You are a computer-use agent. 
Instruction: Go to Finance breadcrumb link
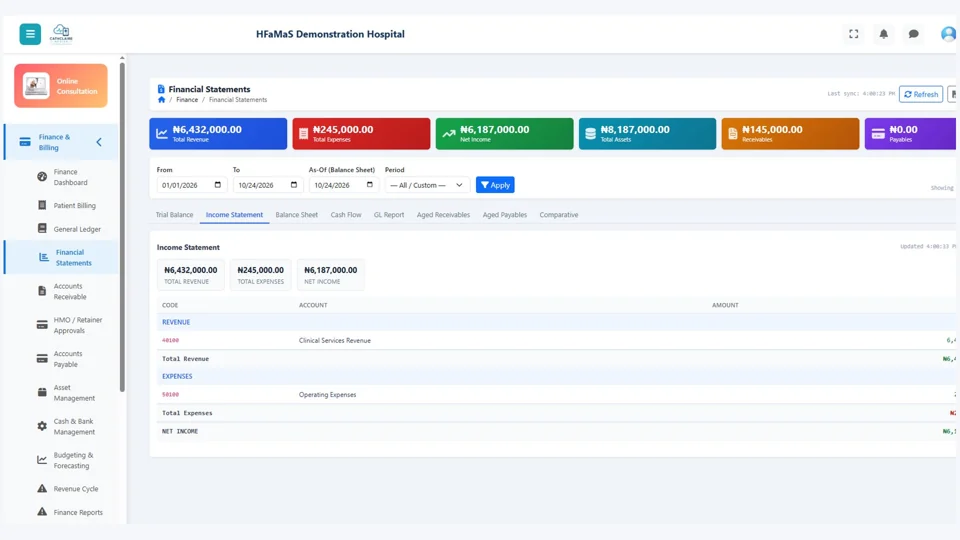pyautogui.click(x=187, y=100)
